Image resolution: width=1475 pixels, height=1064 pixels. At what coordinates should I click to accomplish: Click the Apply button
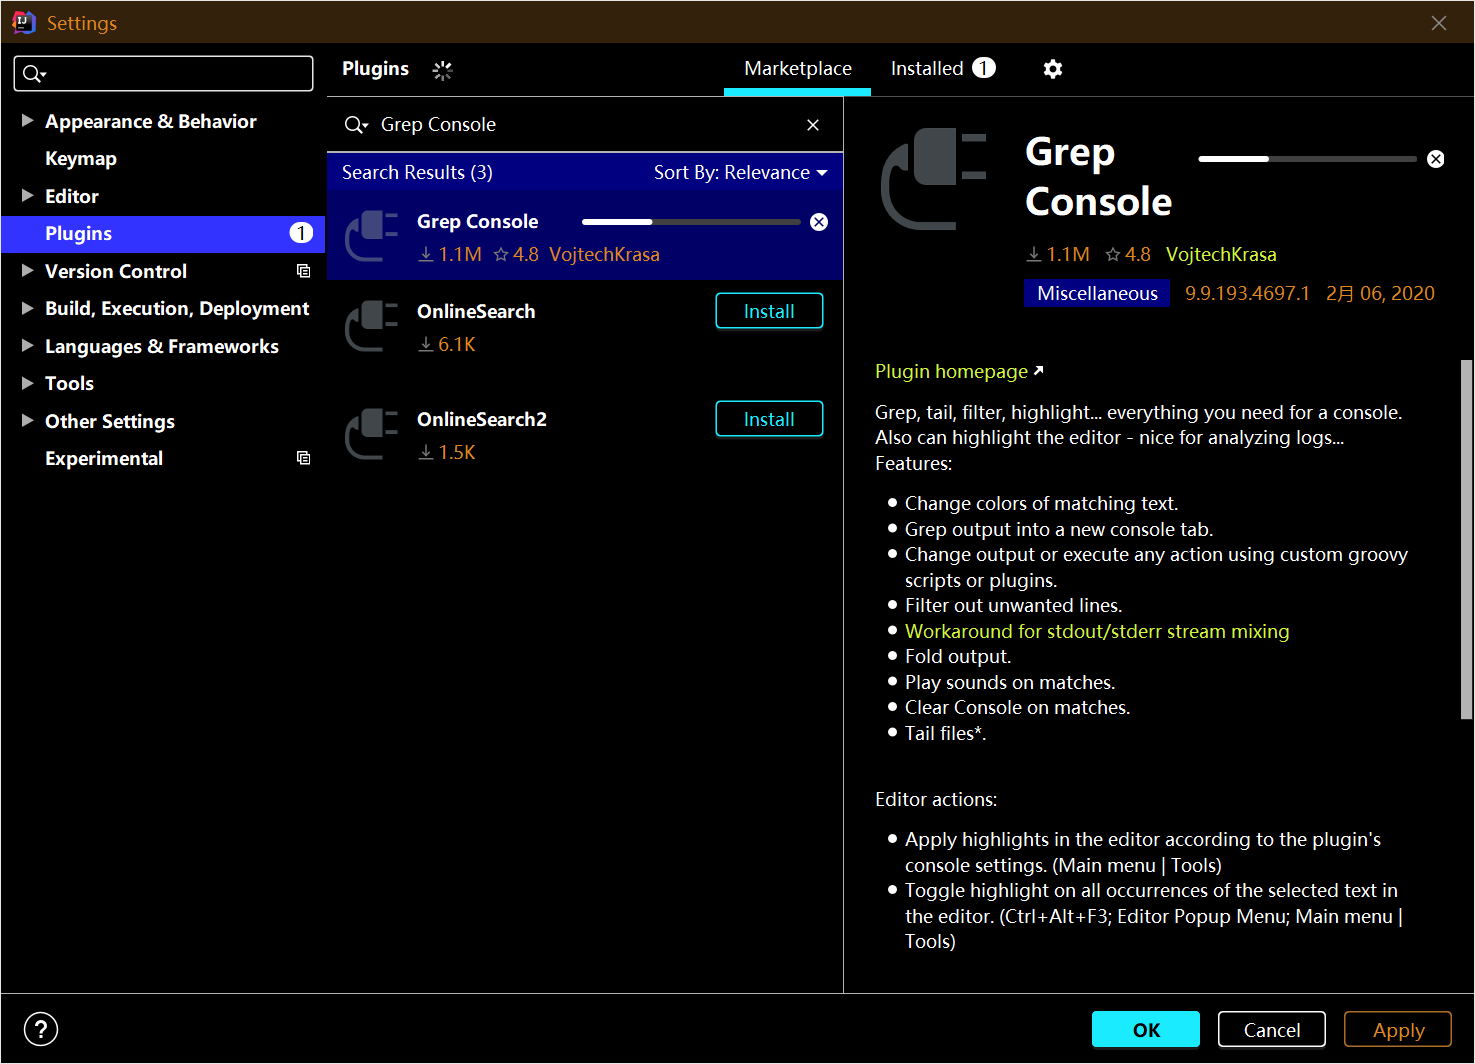tap(1398, 1029)
